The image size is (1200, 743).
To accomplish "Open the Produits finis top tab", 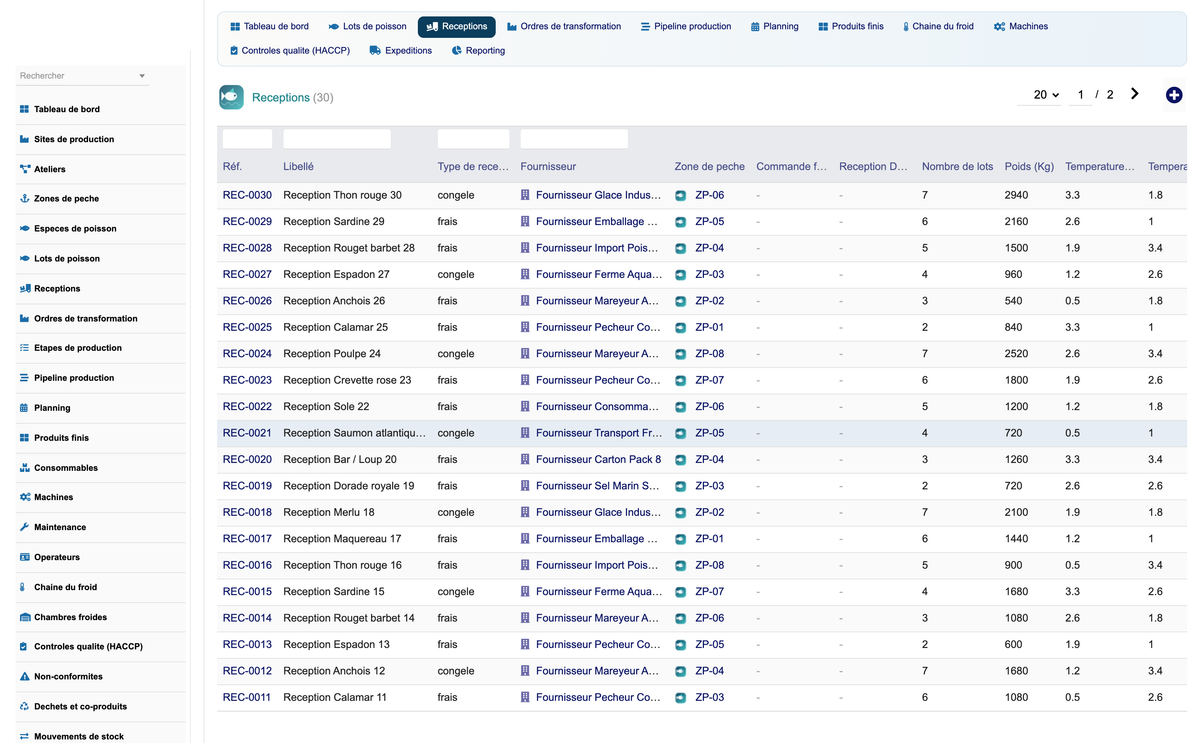I will click(851, 27).
